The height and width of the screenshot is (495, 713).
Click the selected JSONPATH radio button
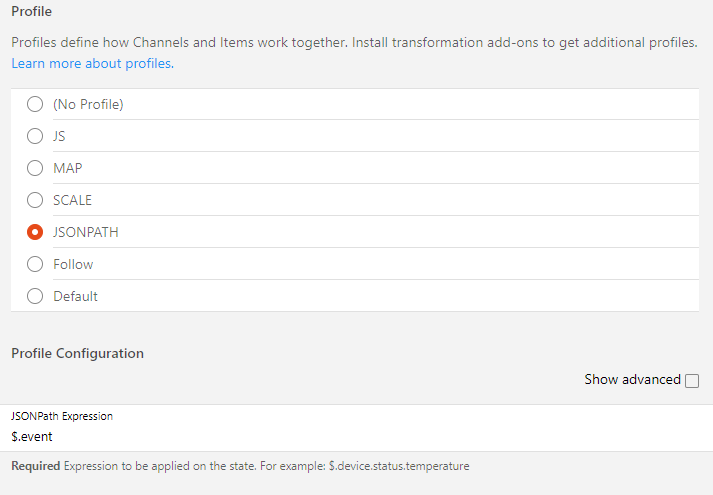point(35,232)
